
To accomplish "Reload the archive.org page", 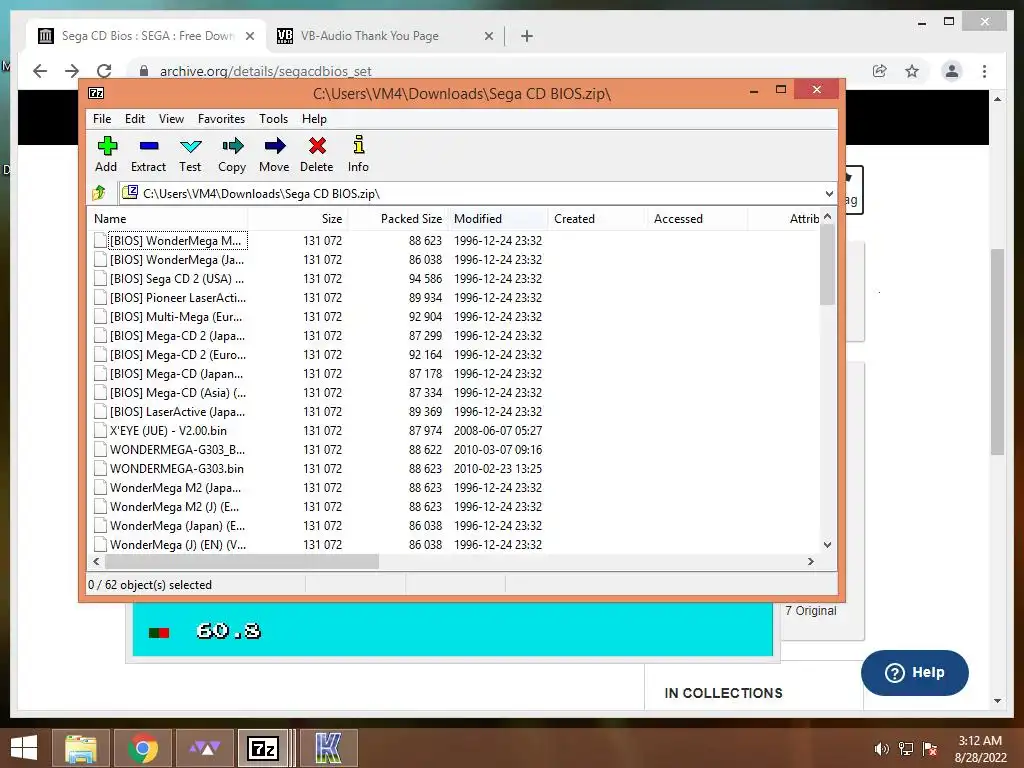I will (104, 71).
